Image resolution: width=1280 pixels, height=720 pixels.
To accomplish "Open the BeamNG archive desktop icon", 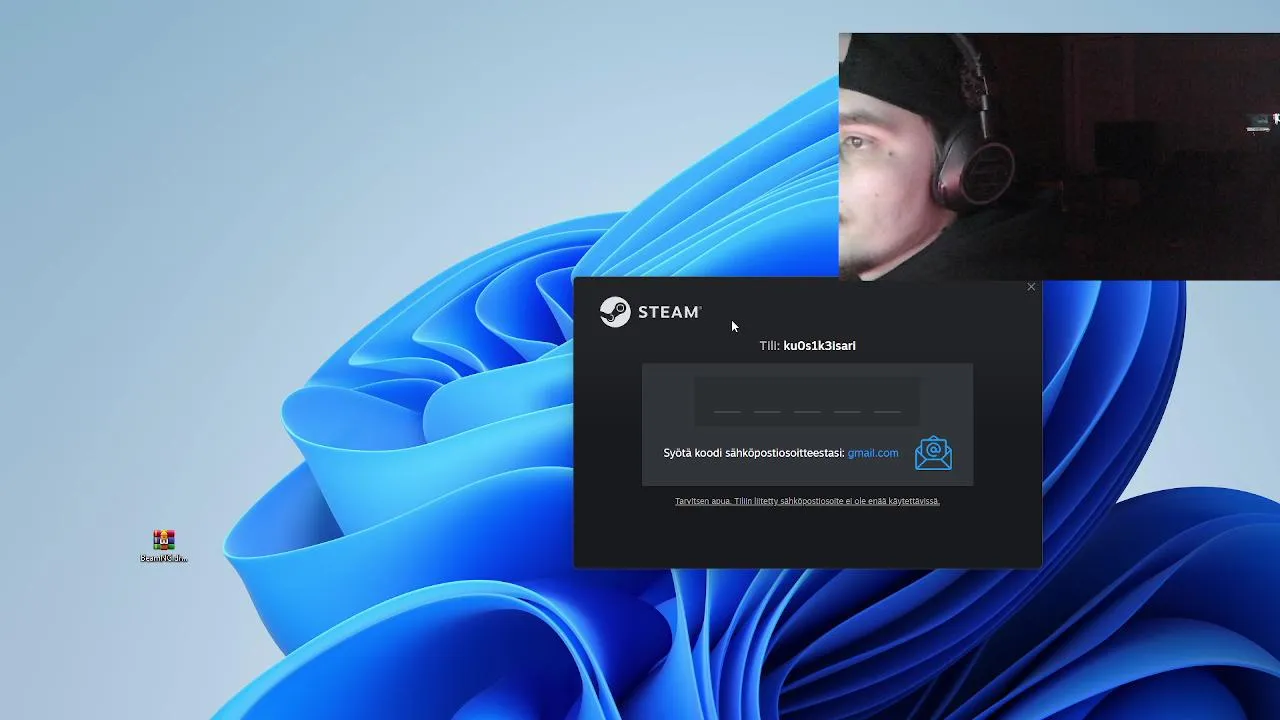I will 164,546.
